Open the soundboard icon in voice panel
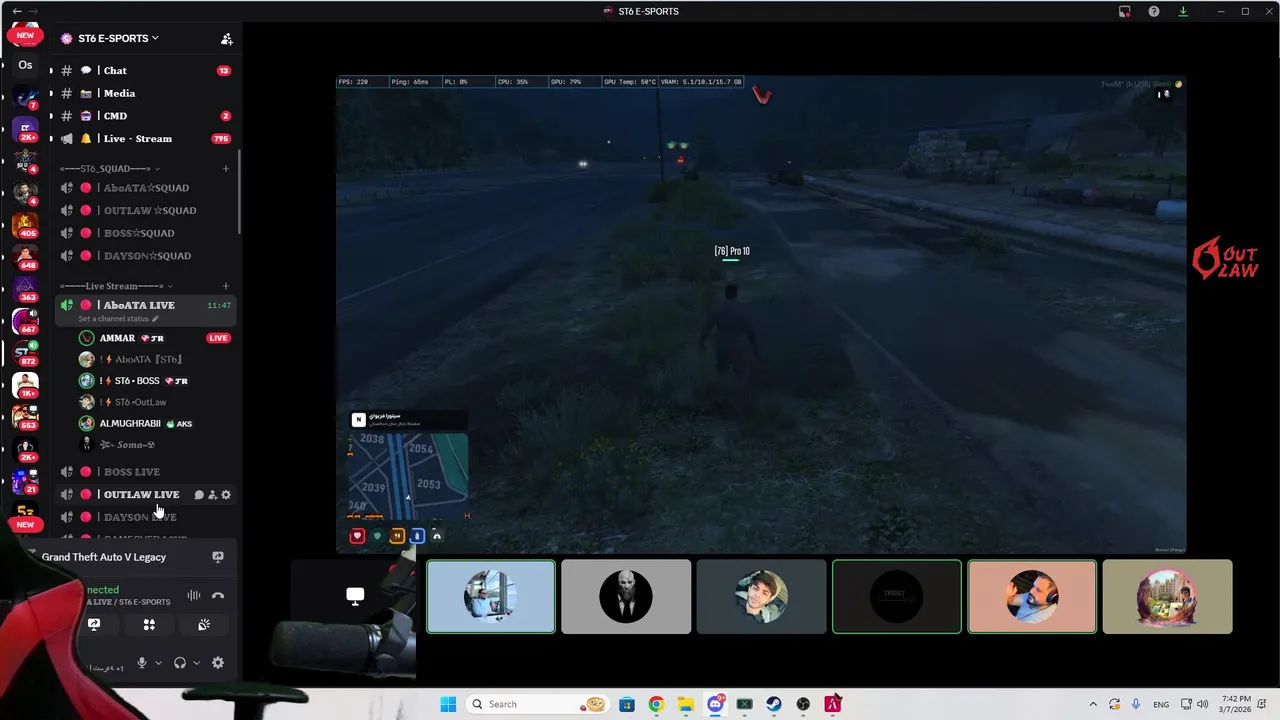1280x720 pixels. tap(204, 625)
